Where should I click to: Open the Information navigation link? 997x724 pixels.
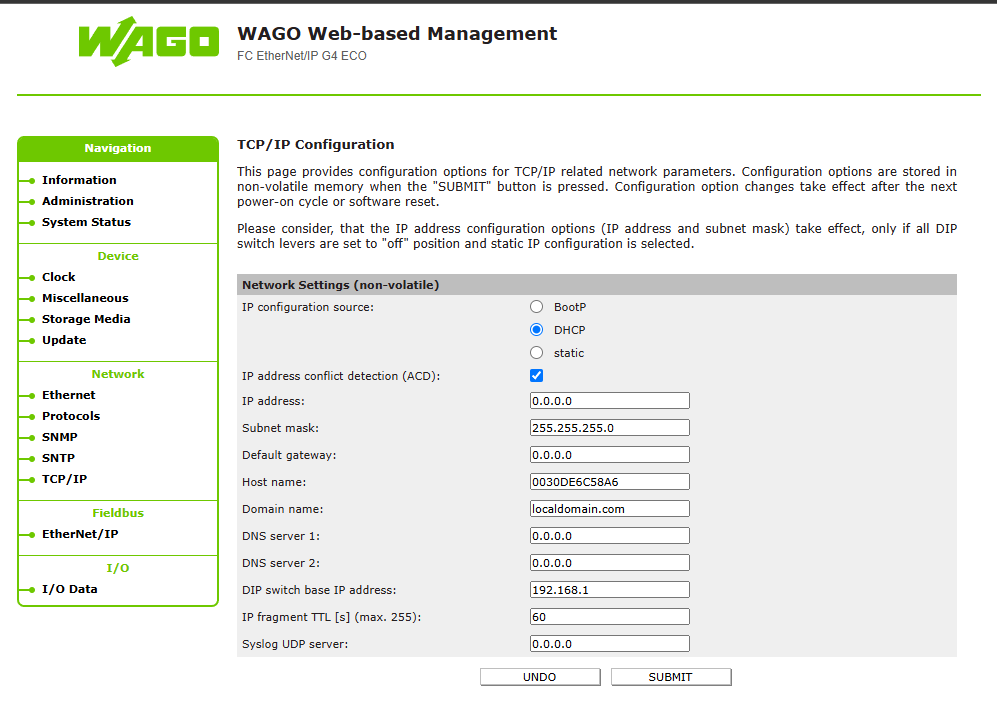[x=79, y=180]
